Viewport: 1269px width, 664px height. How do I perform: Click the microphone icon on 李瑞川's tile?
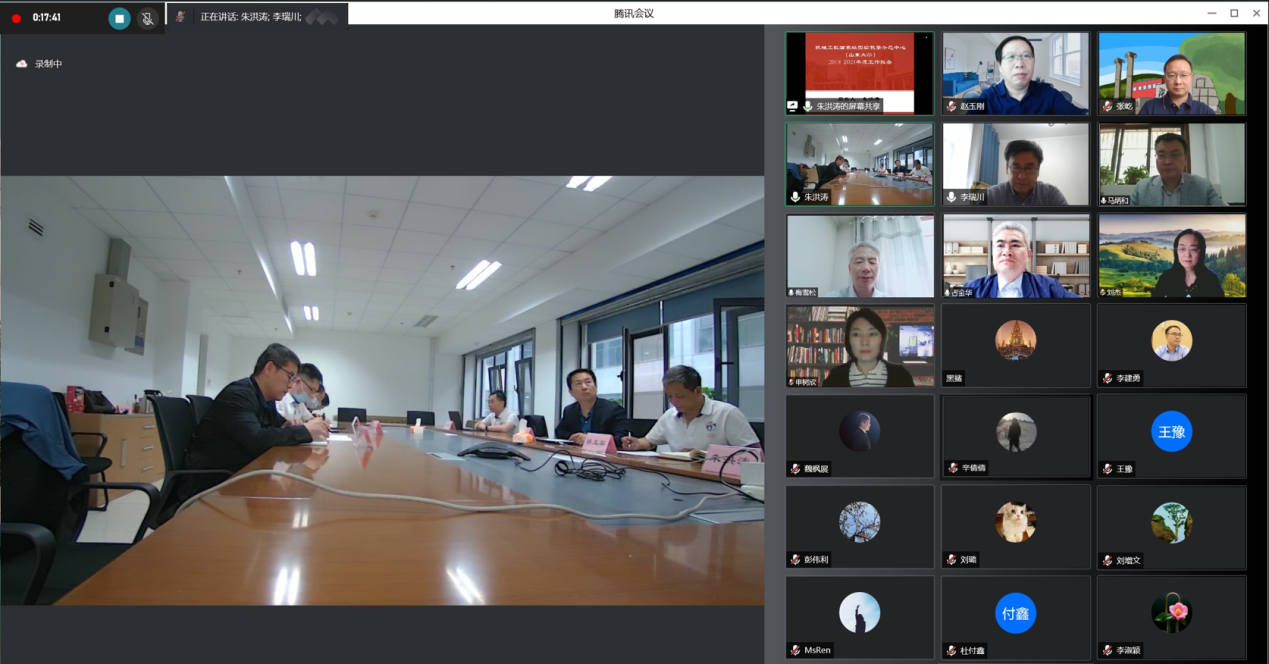point(951,198)
